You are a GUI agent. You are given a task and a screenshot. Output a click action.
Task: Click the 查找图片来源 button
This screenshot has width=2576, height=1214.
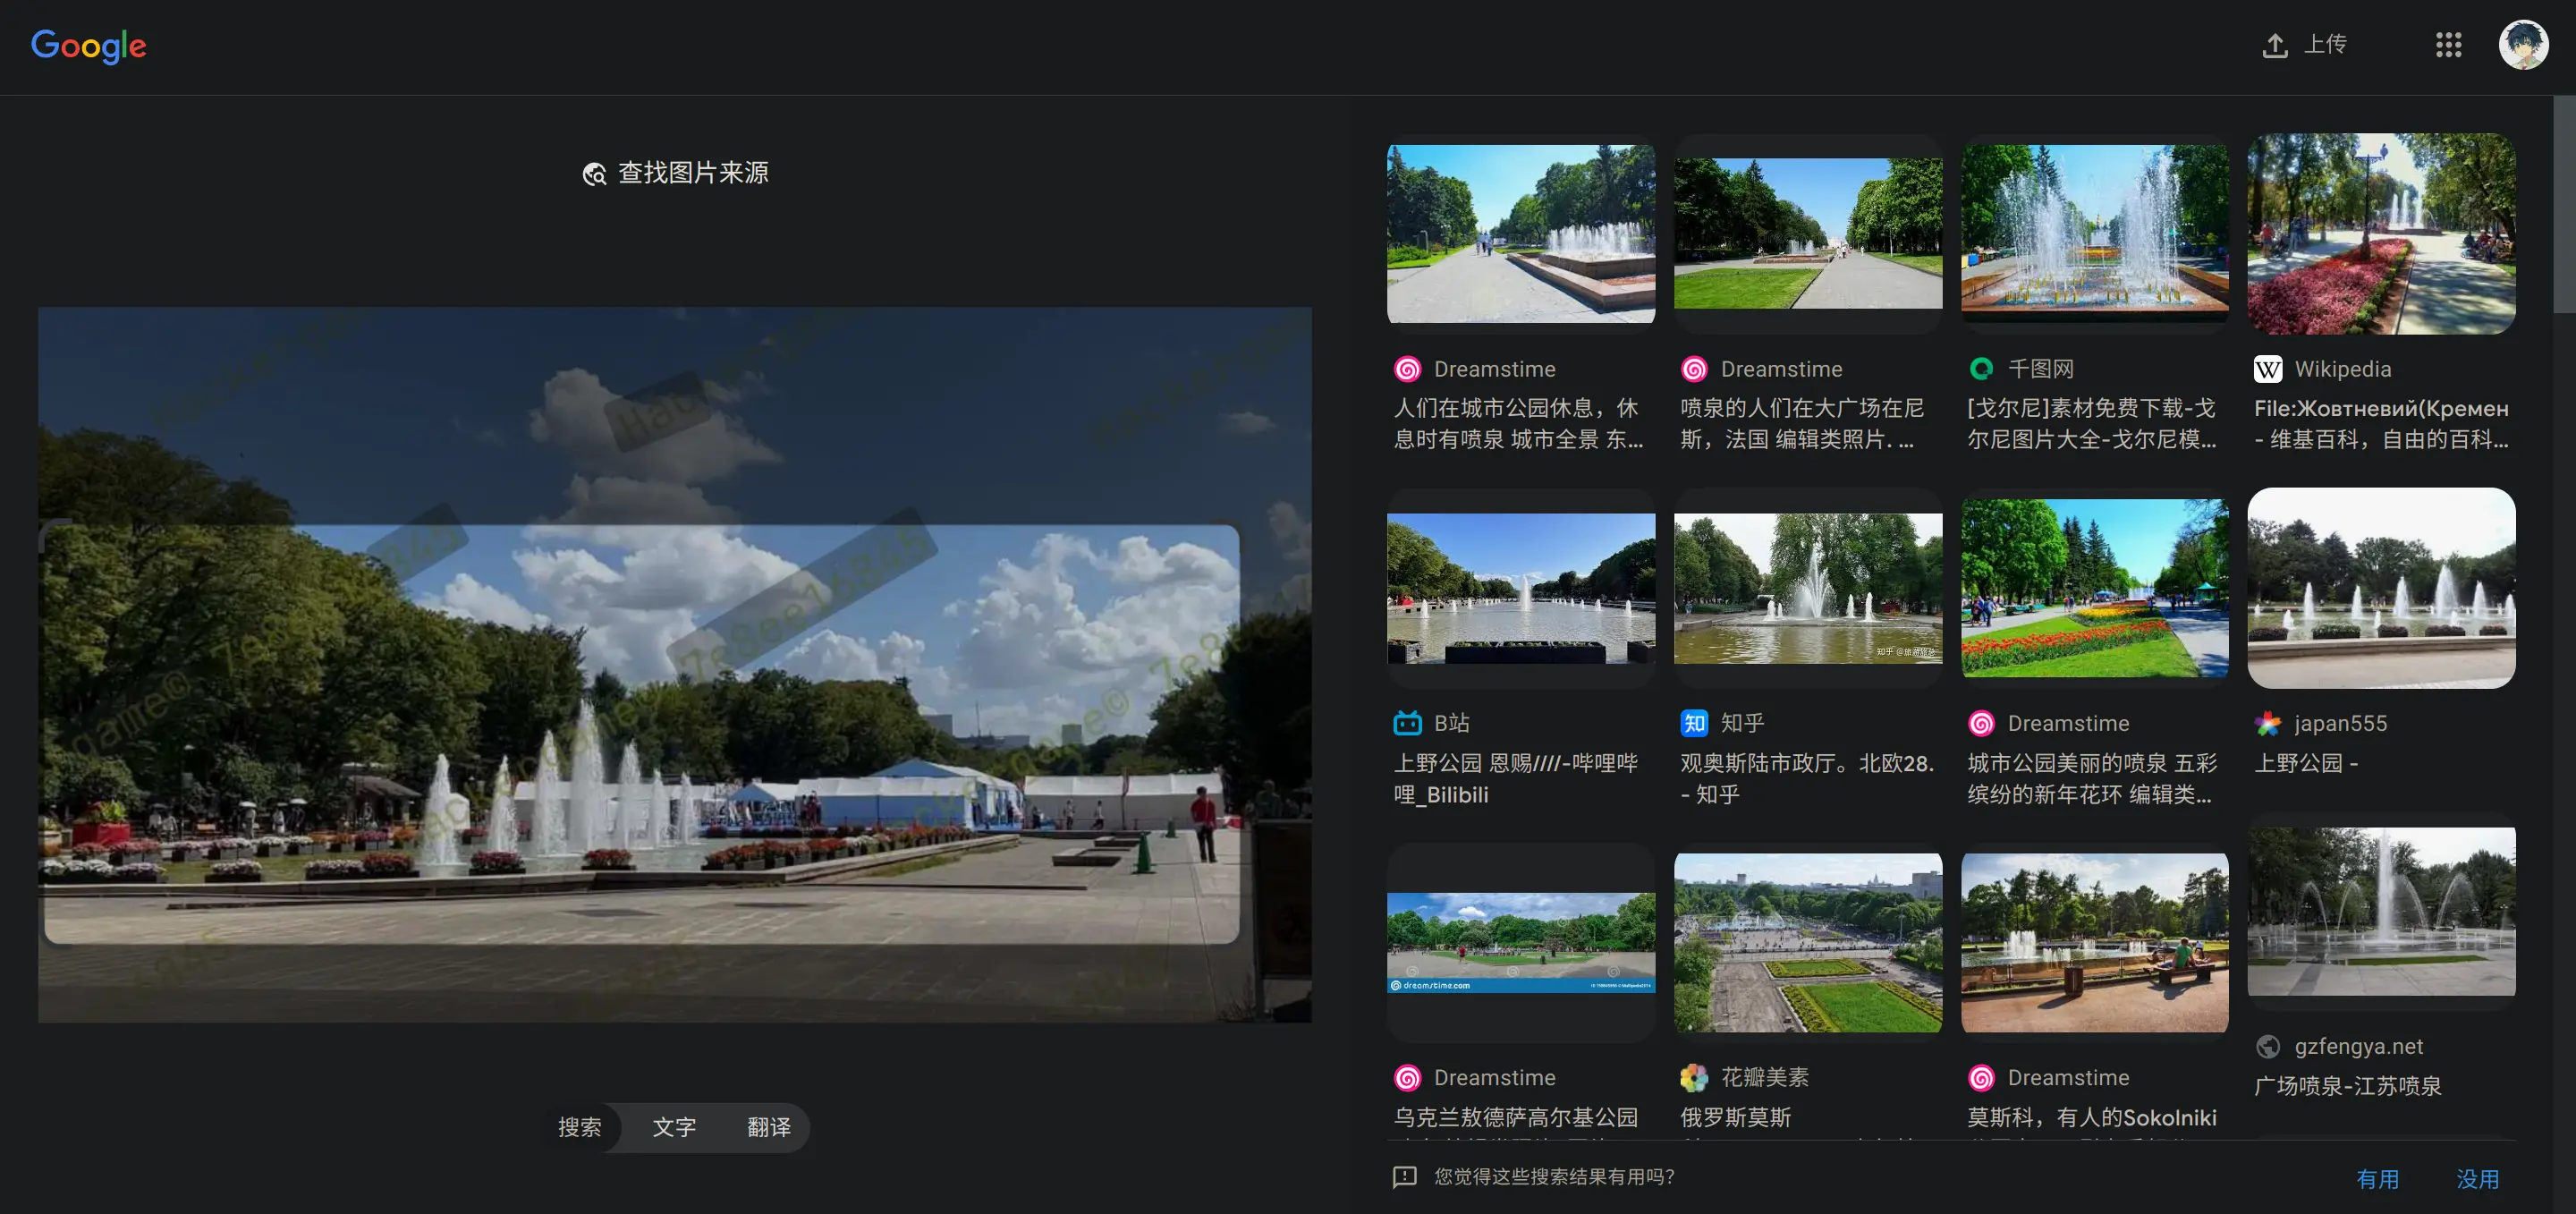point(692,173)
